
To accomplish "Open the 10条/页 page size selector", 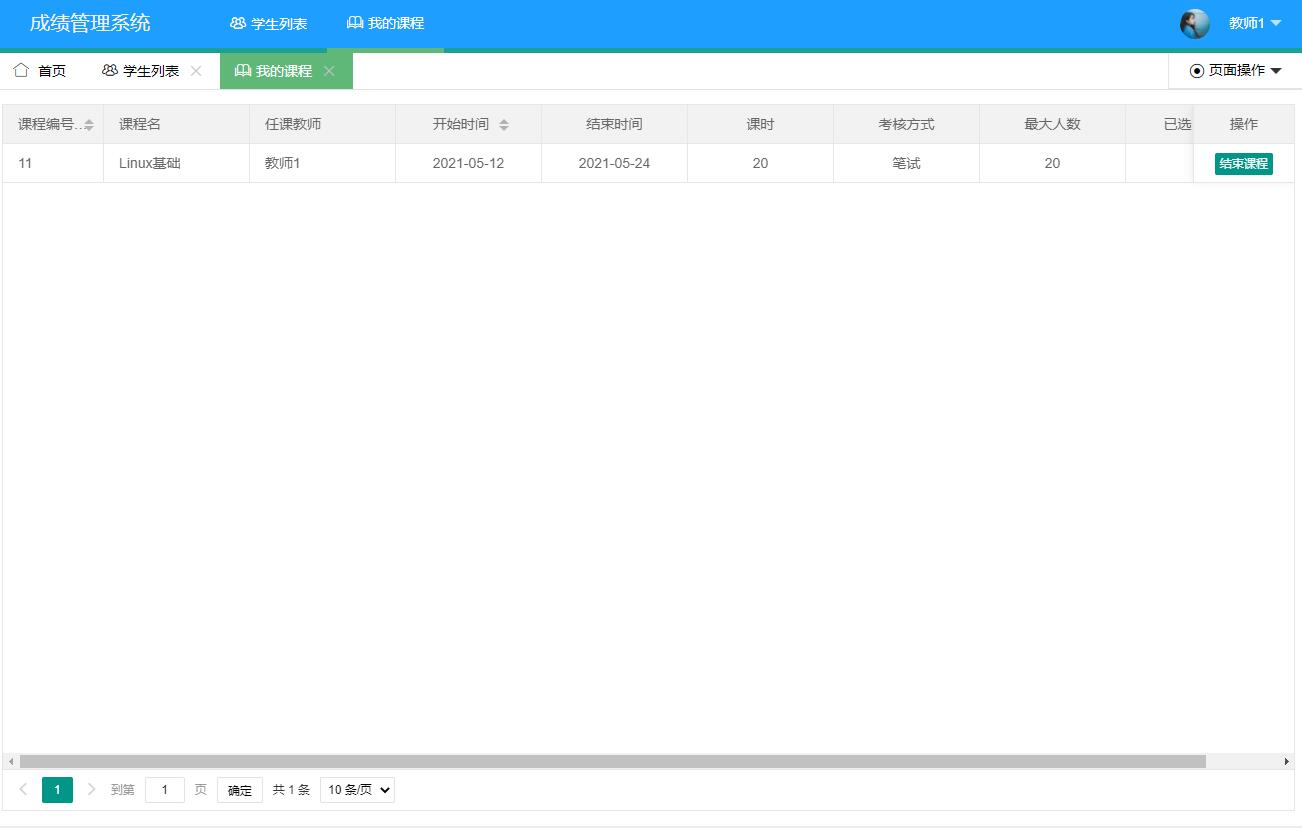I will click(356, 789).
